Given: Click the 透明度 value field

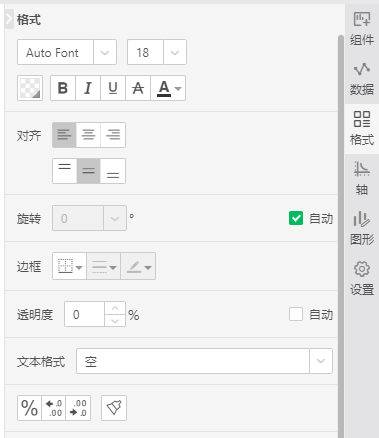Looking at the screenshot, I should coord(85,314).
